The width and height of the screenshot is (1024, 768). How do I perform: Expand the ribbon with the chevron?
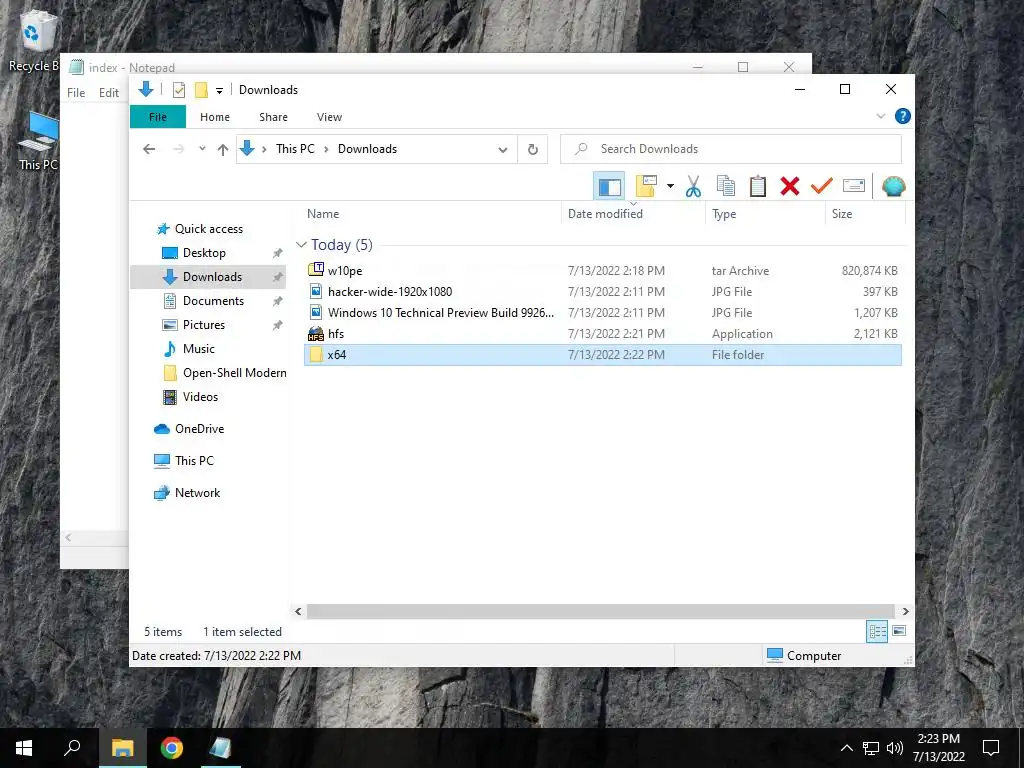880,116
